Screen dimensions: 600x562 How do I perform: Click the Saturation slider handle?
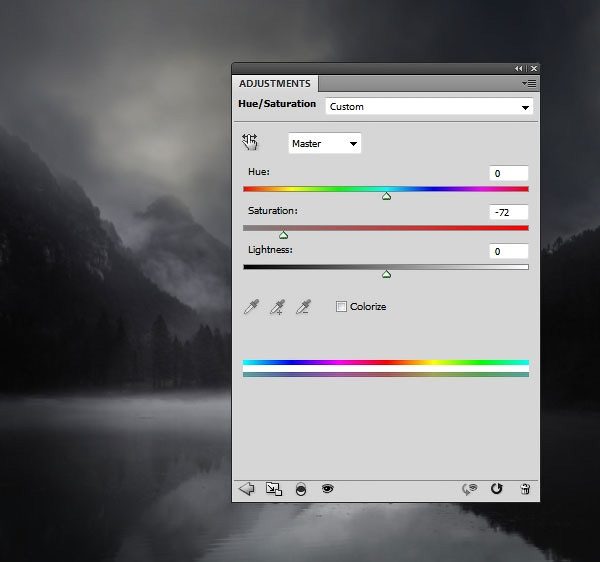[x=284, y=235]
